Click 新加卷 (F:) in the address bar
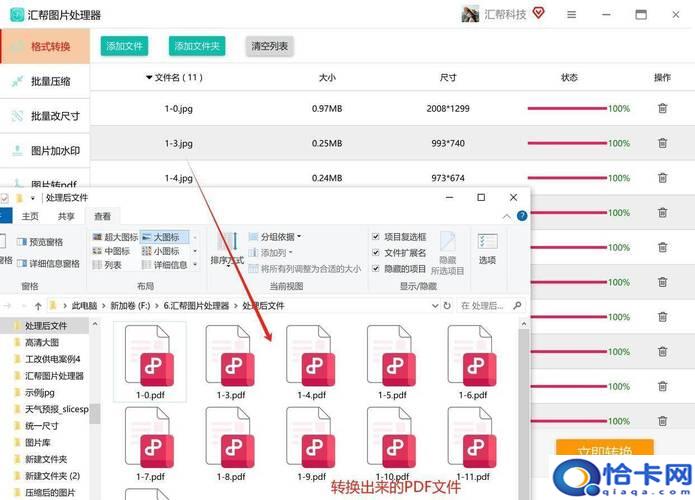This screenshot has width=695, height=500. point(130,306)
